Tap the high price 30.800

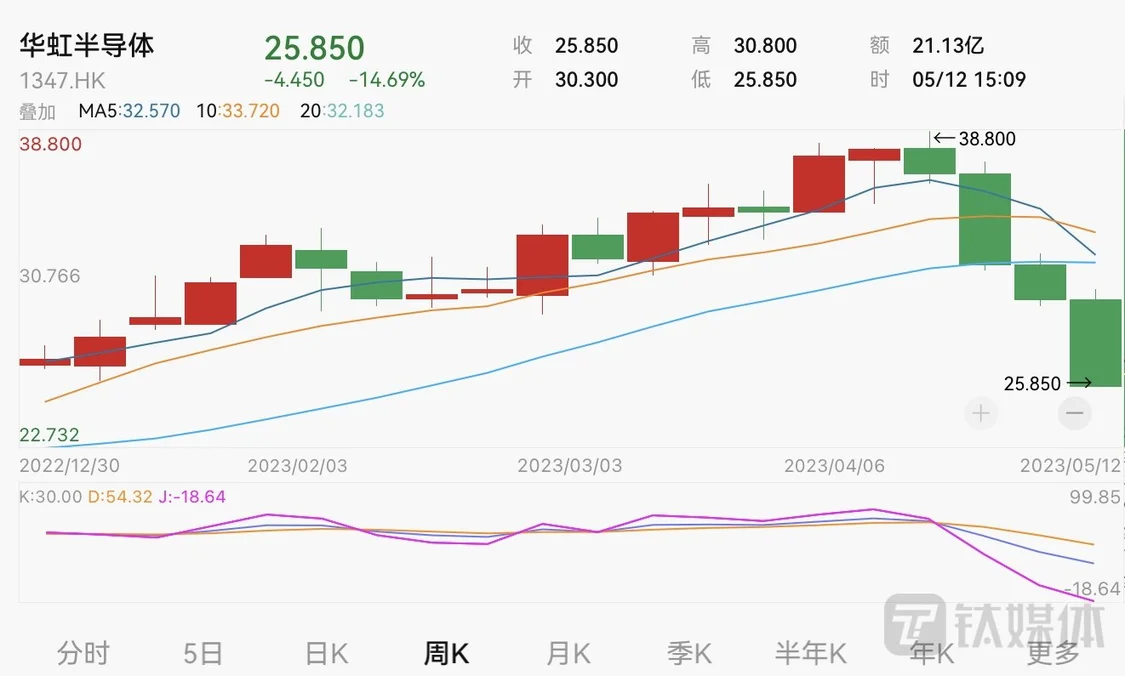coord(765,45)
